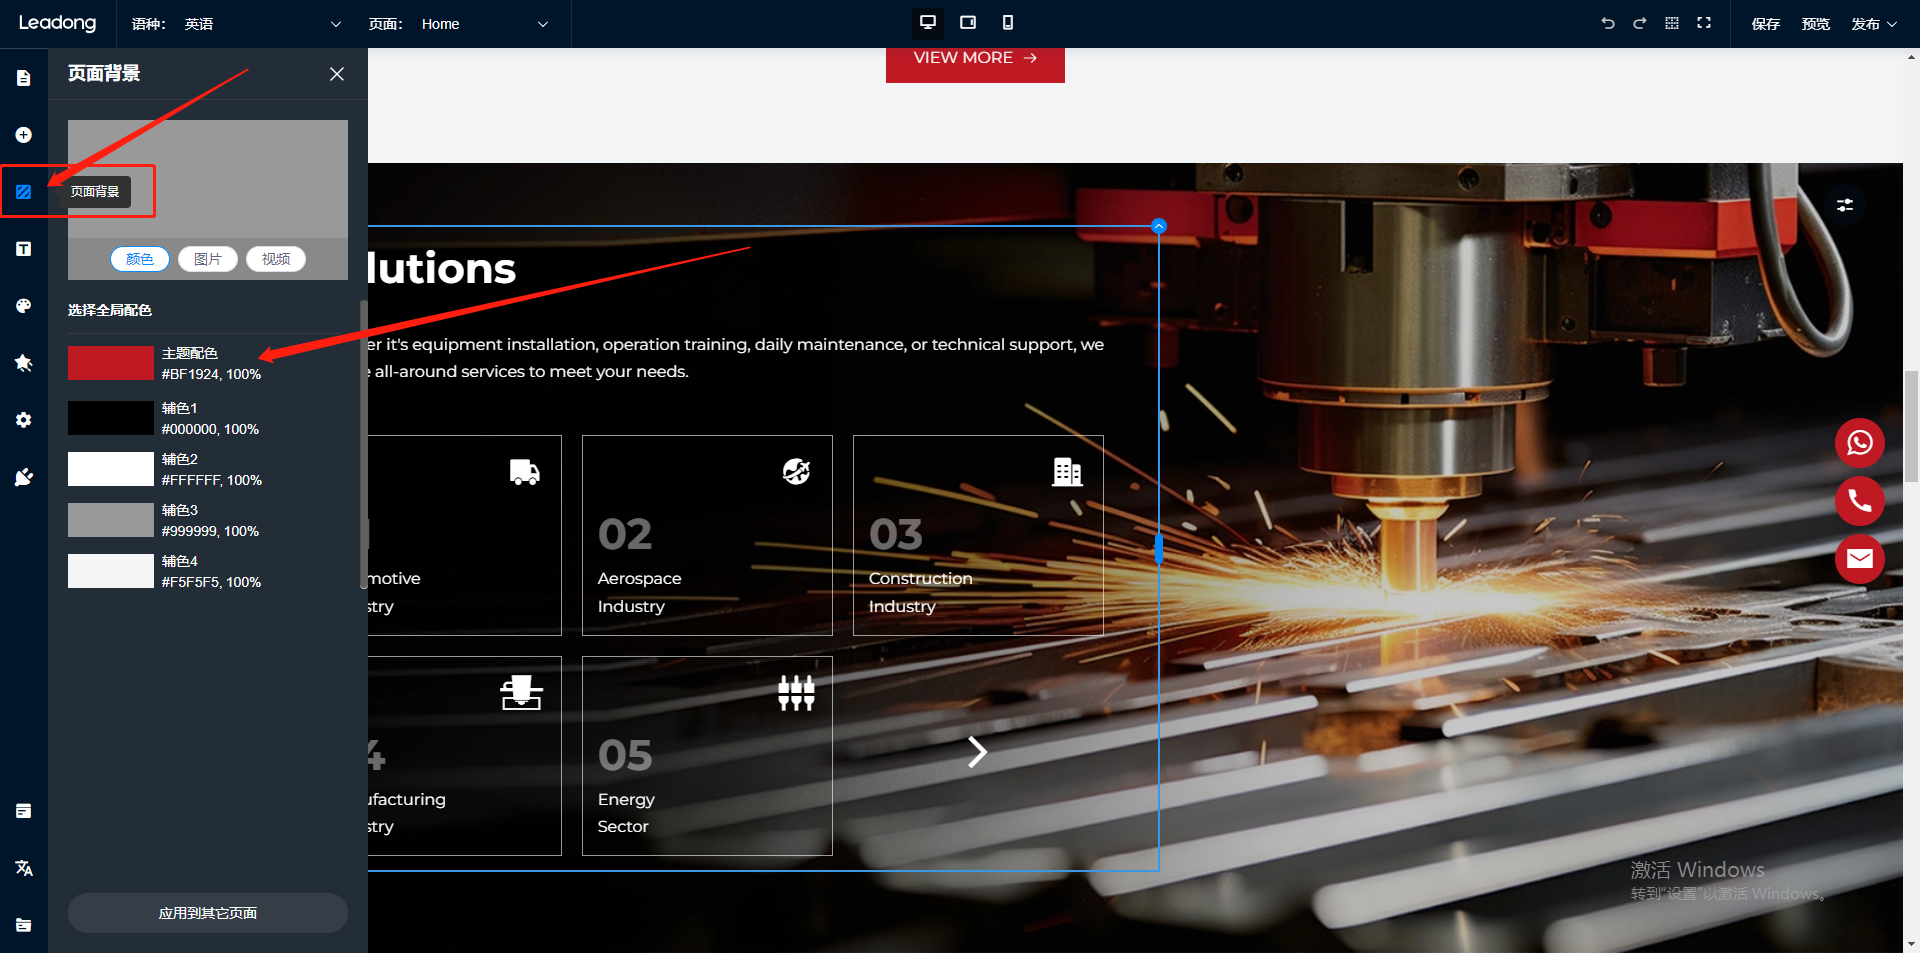Click the redo arrow in top bar

pyautogui.click(x=1640, y=23)
